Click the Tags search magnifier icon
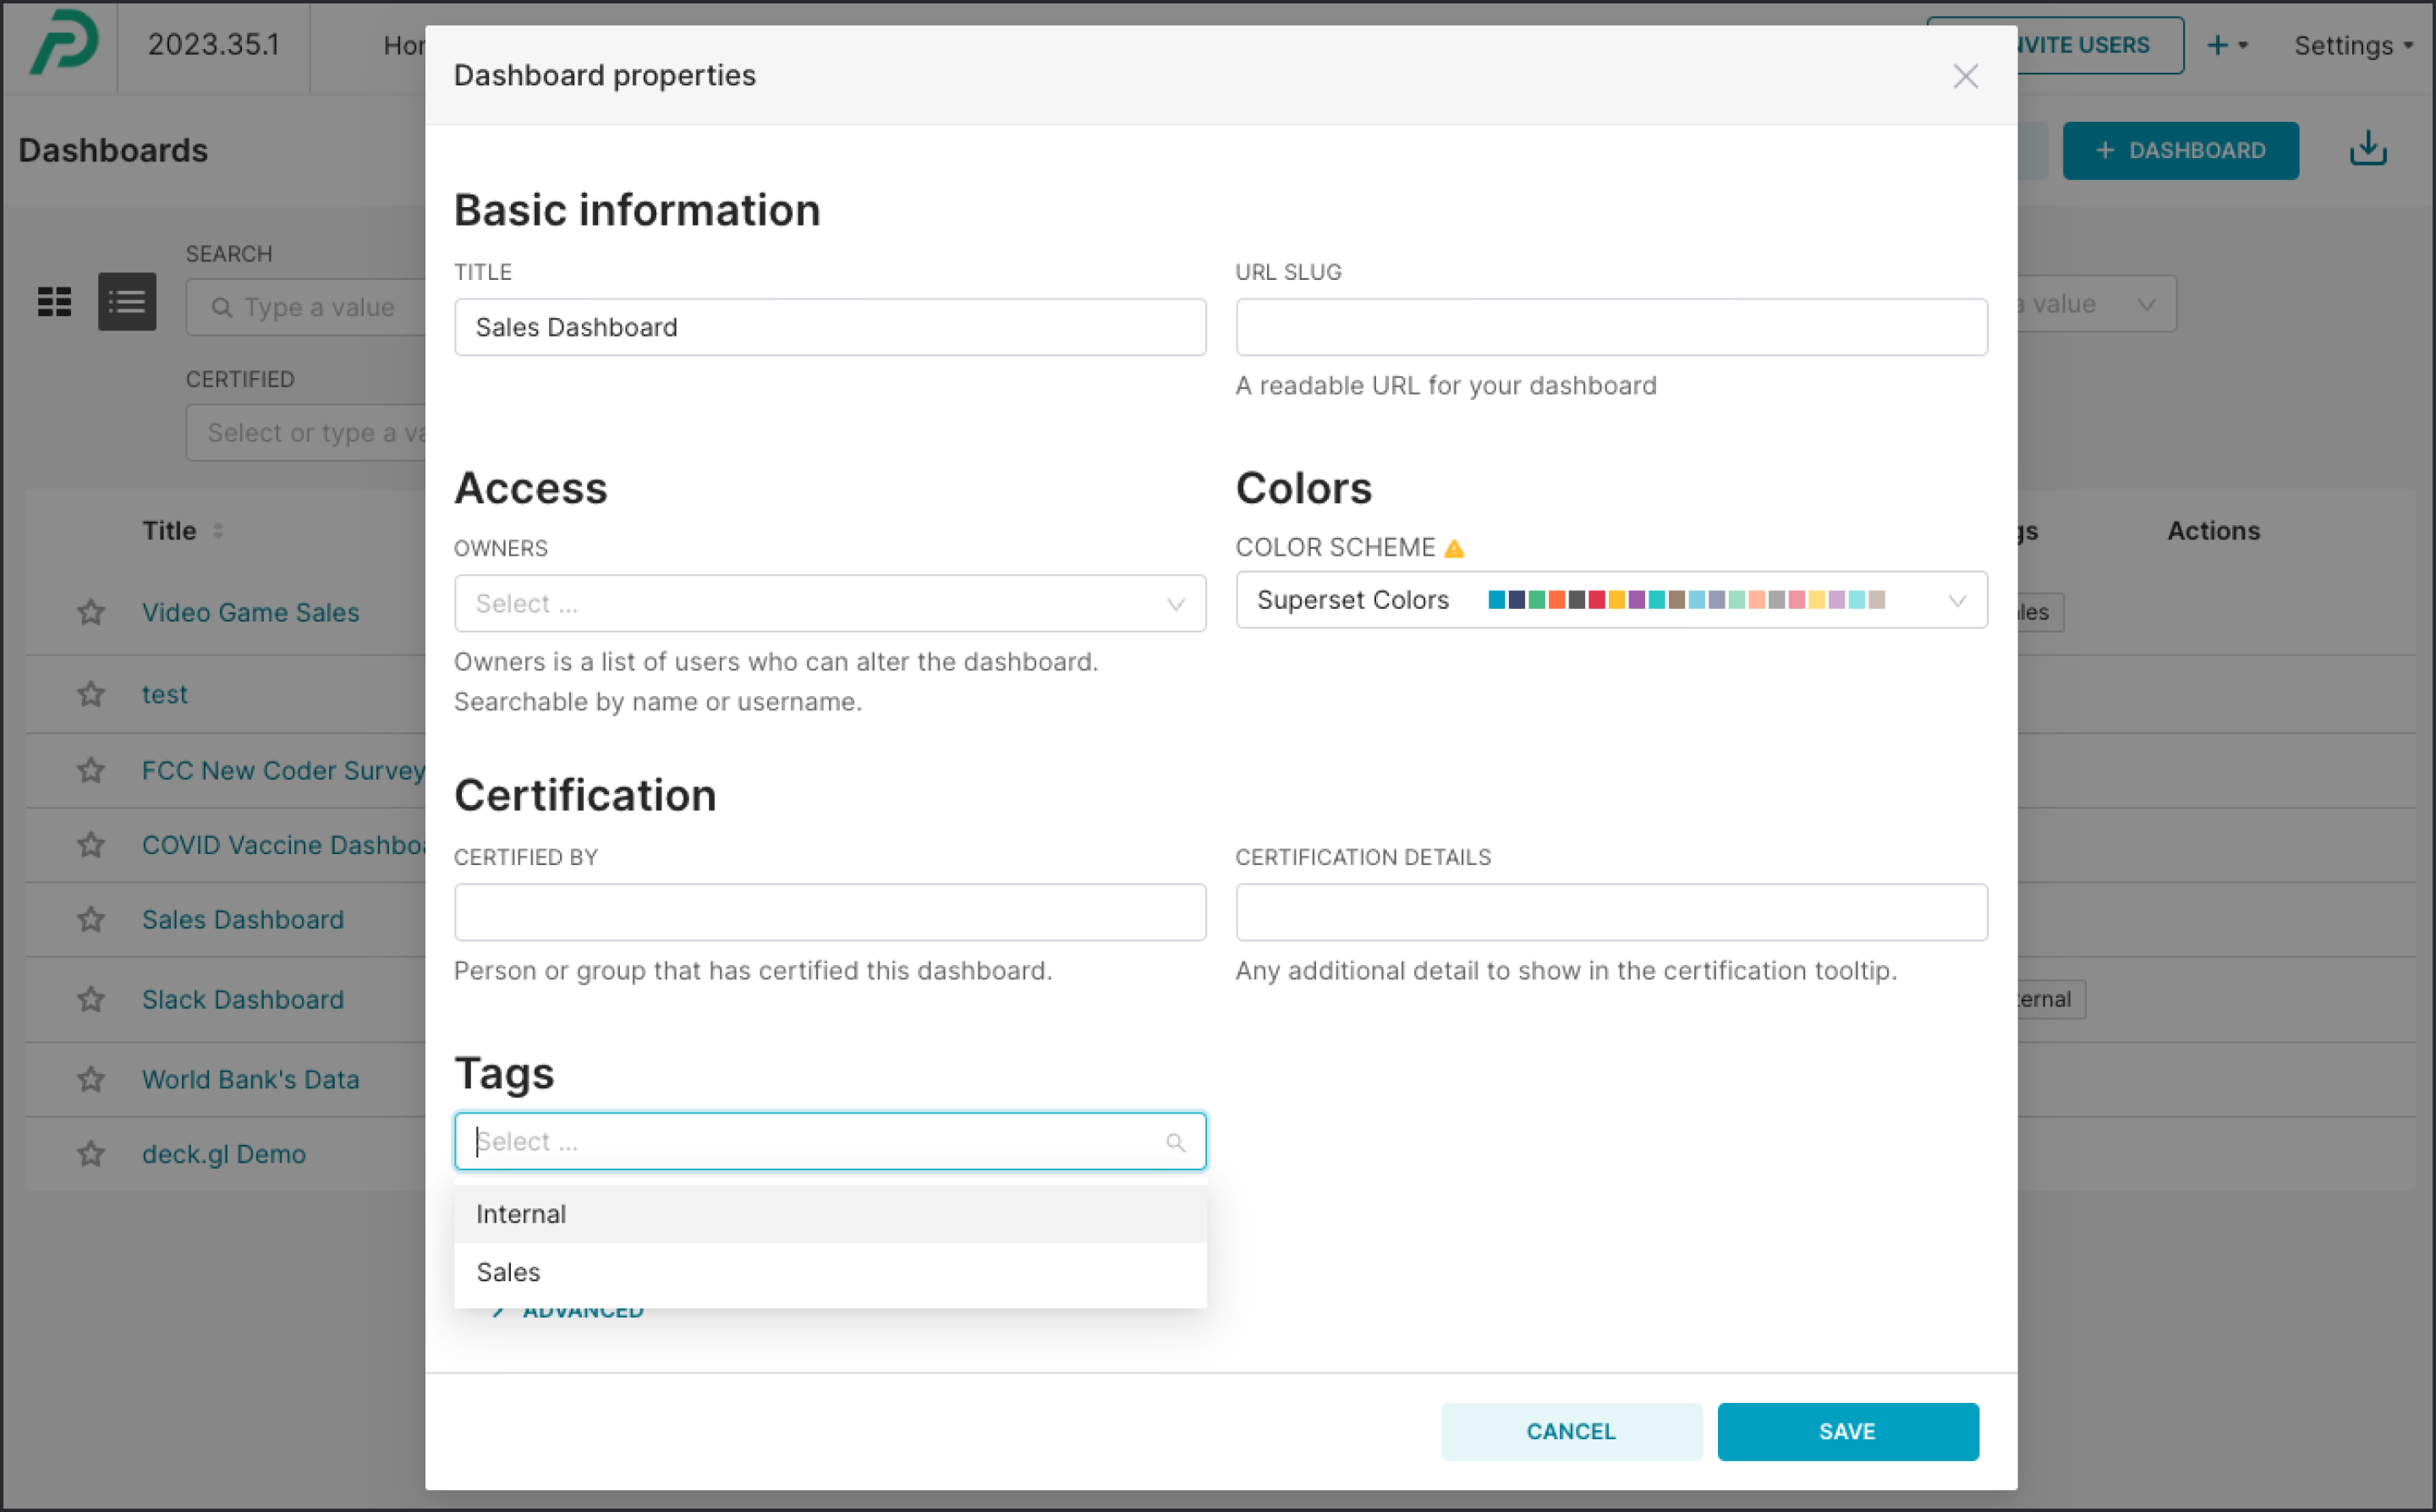2436x1512 pixels. coord(1175,1142)
